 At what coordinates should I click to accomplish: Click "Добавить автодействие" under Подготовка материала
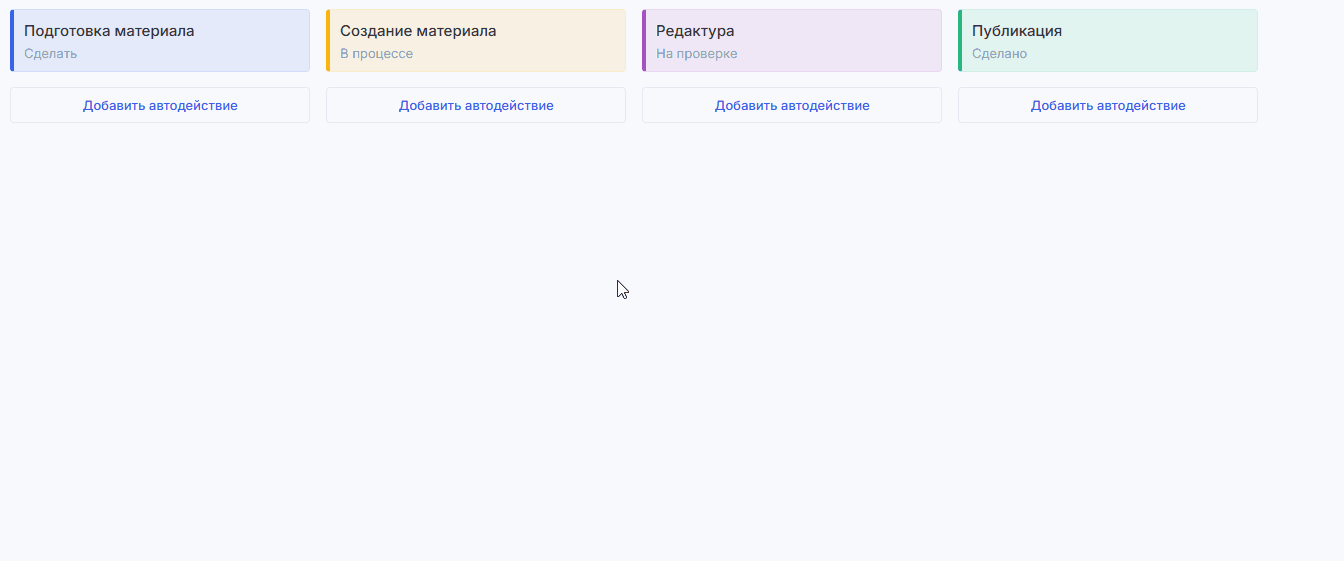(x=160, y=105)
